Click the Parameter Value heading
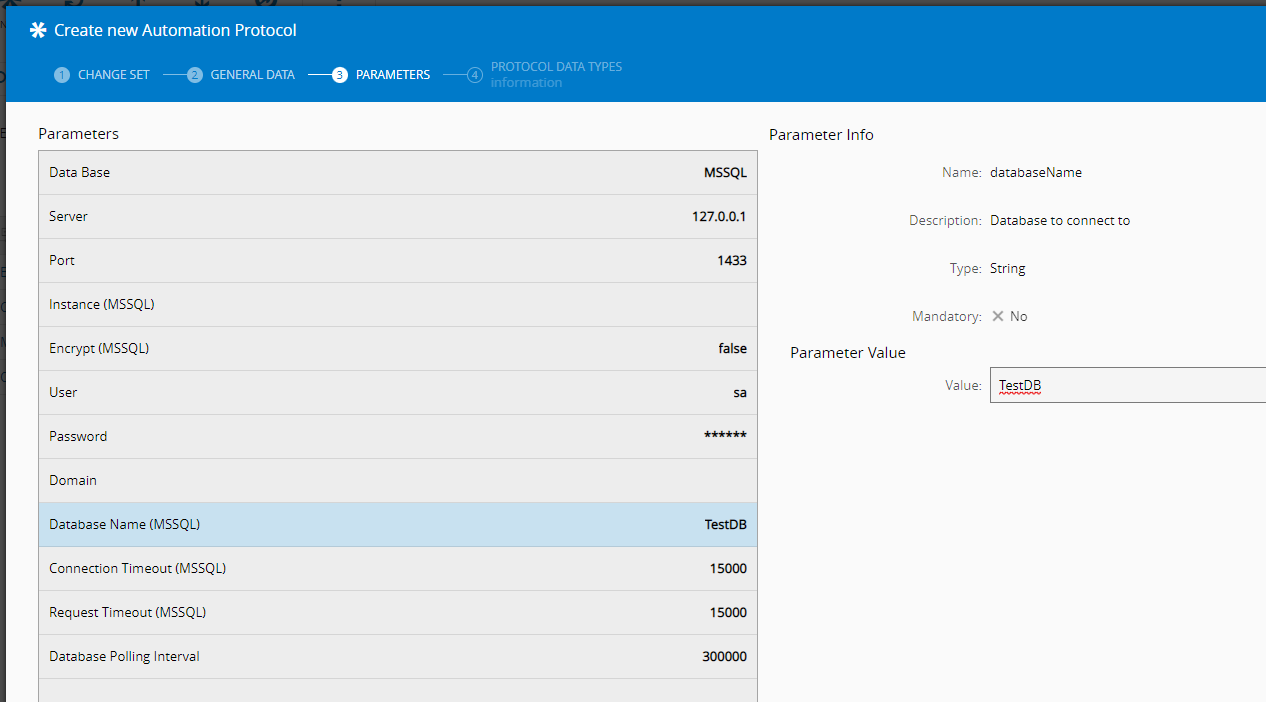This screenshot has width=1266, height=702. pos(848,353)
